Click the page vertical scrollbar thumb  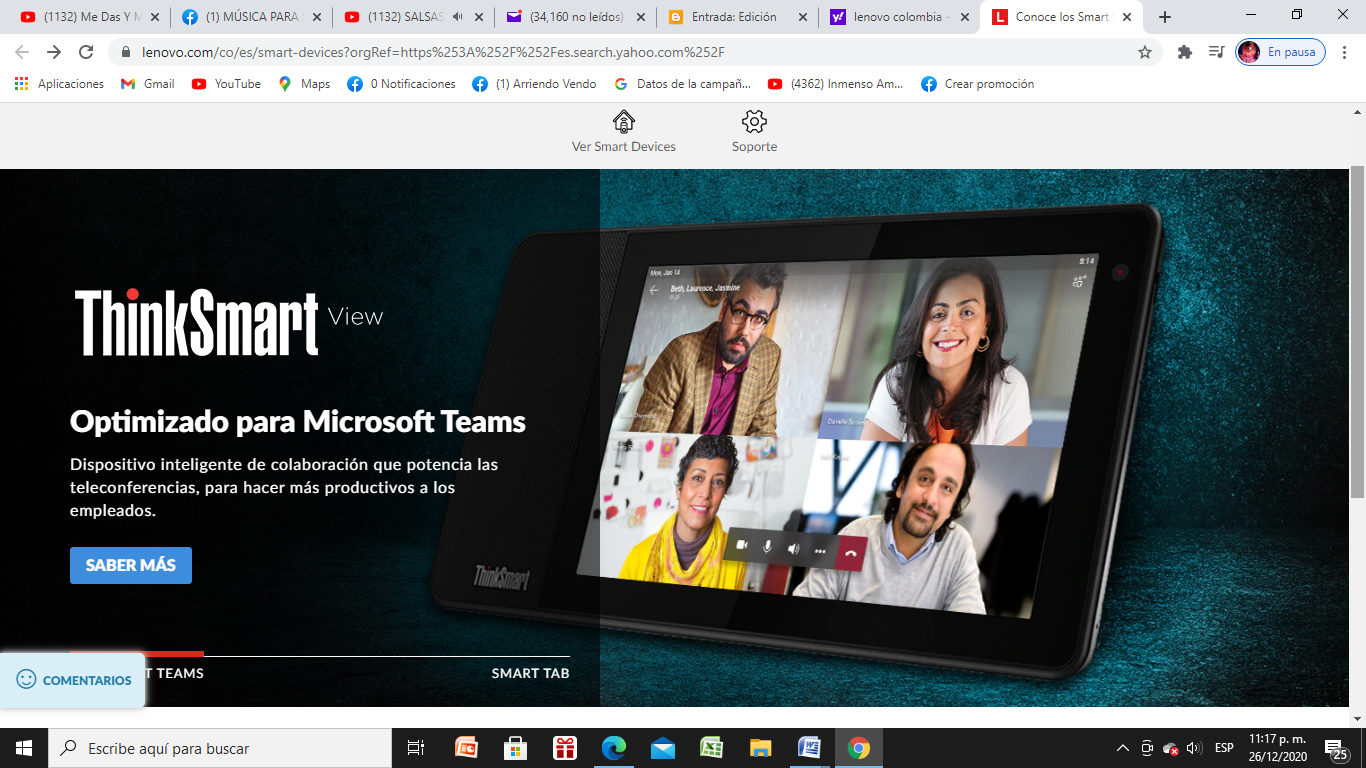click(x=1357, y=330)
